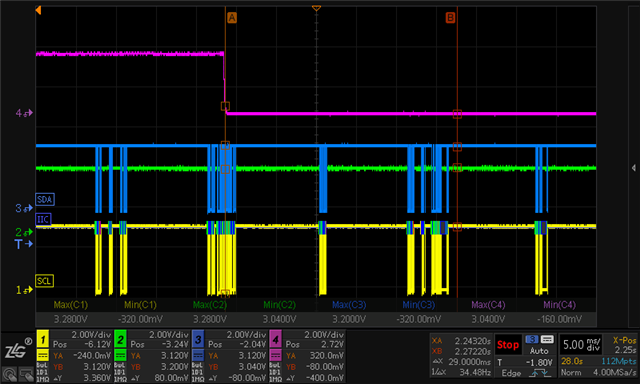Click channel 4 ground level marker

[x=24, y=113]
